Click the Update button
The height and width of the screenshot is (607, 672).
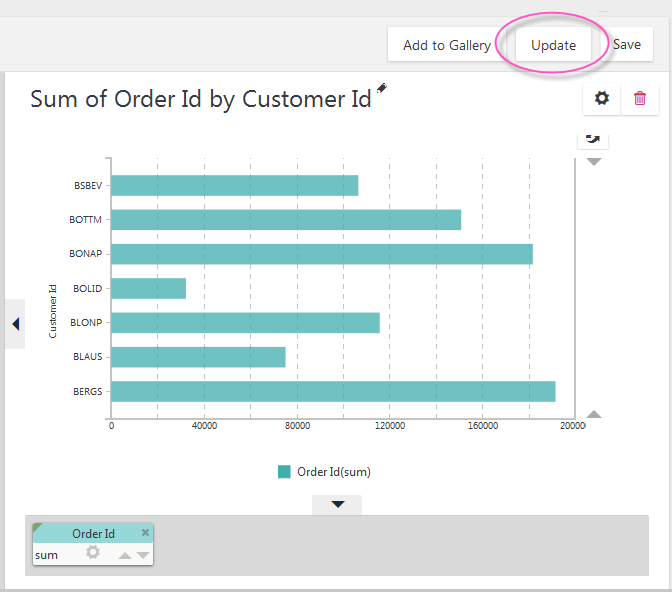pyautogui.click(x=553, y=45)
